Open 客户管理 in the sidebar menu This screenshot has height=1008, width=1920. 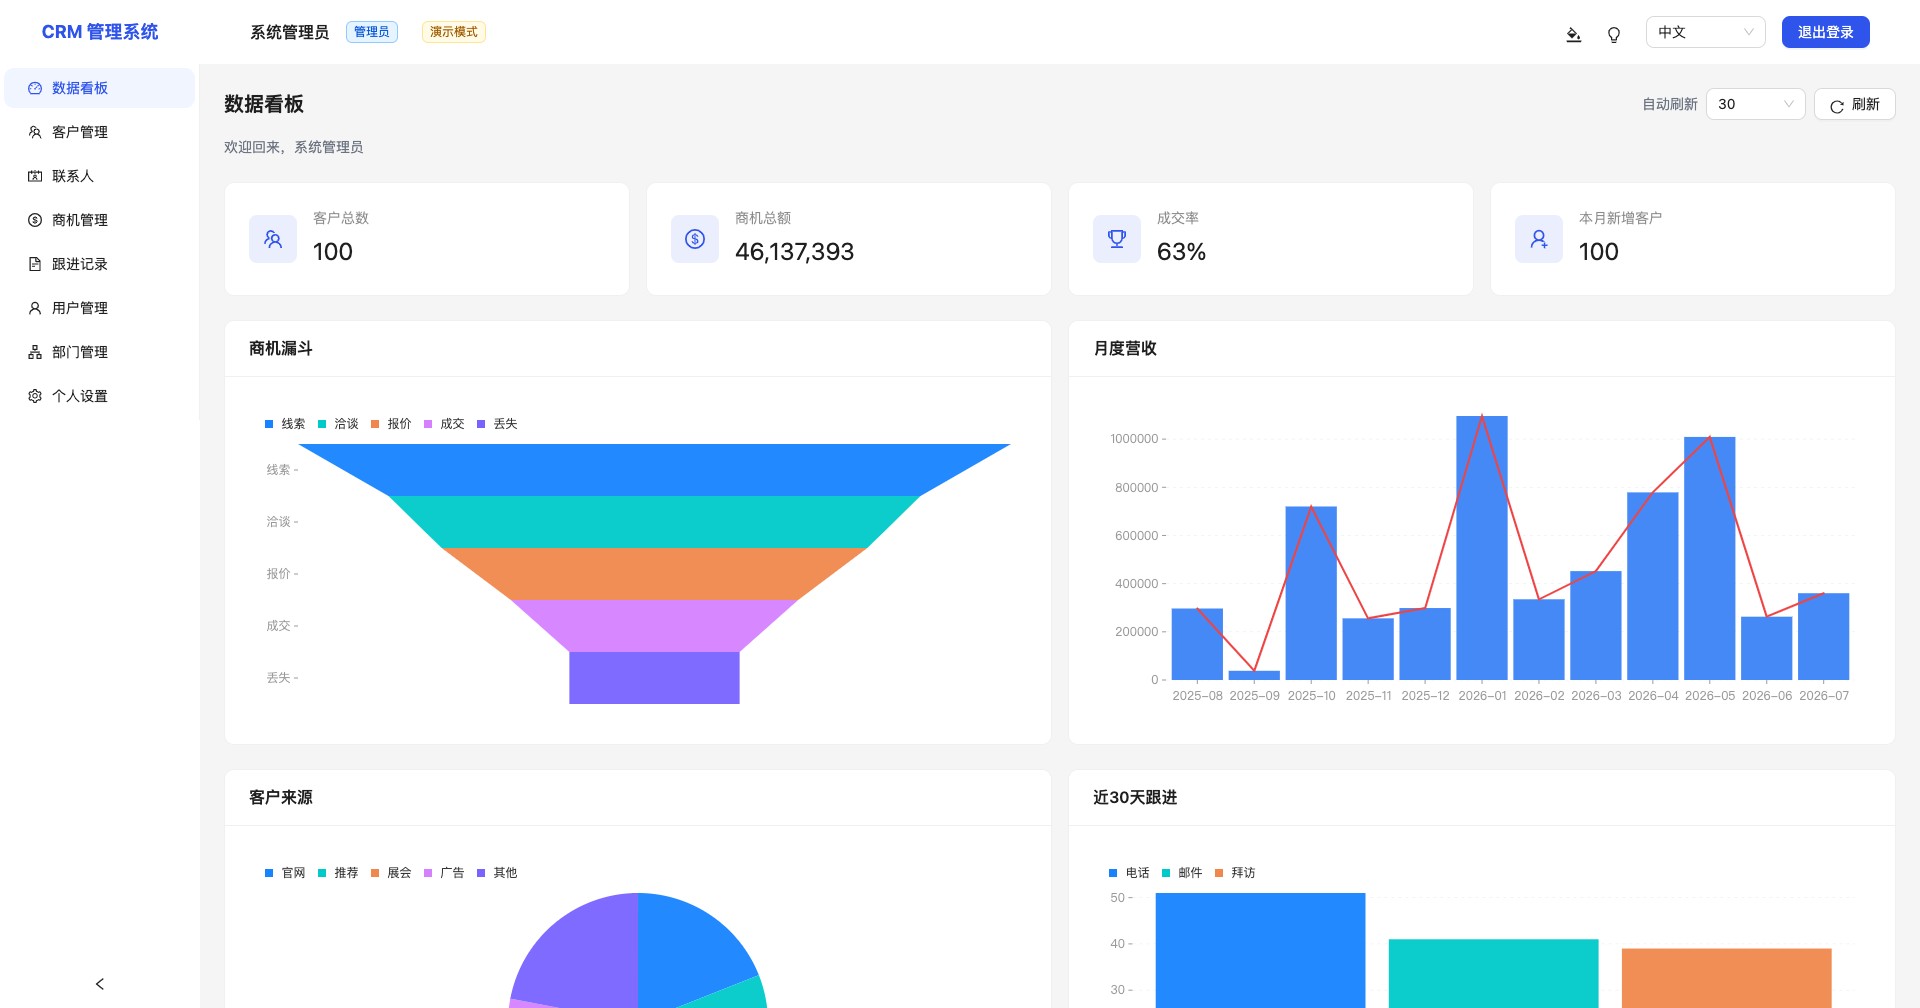pos(99,132)
